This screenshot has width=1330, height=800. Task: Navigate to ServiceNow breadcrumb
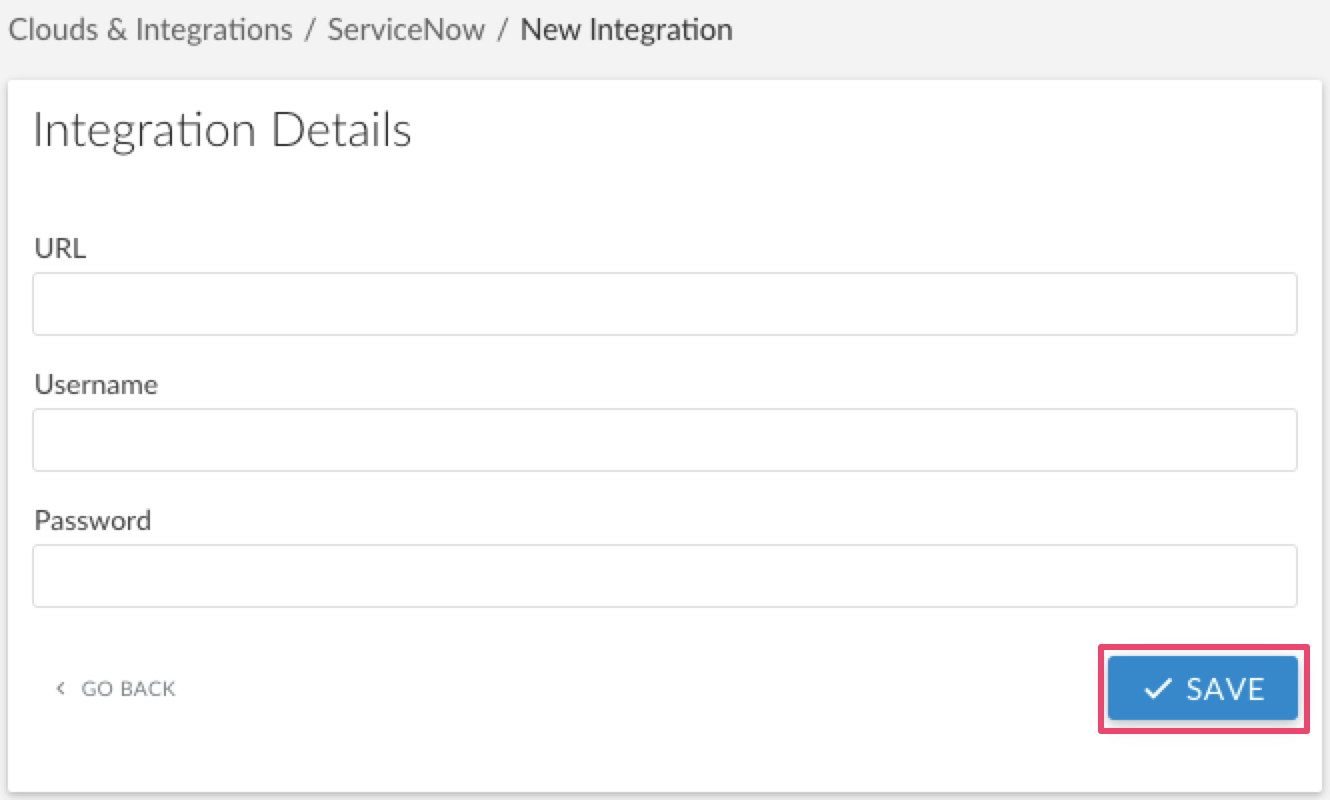click(406, 30)
